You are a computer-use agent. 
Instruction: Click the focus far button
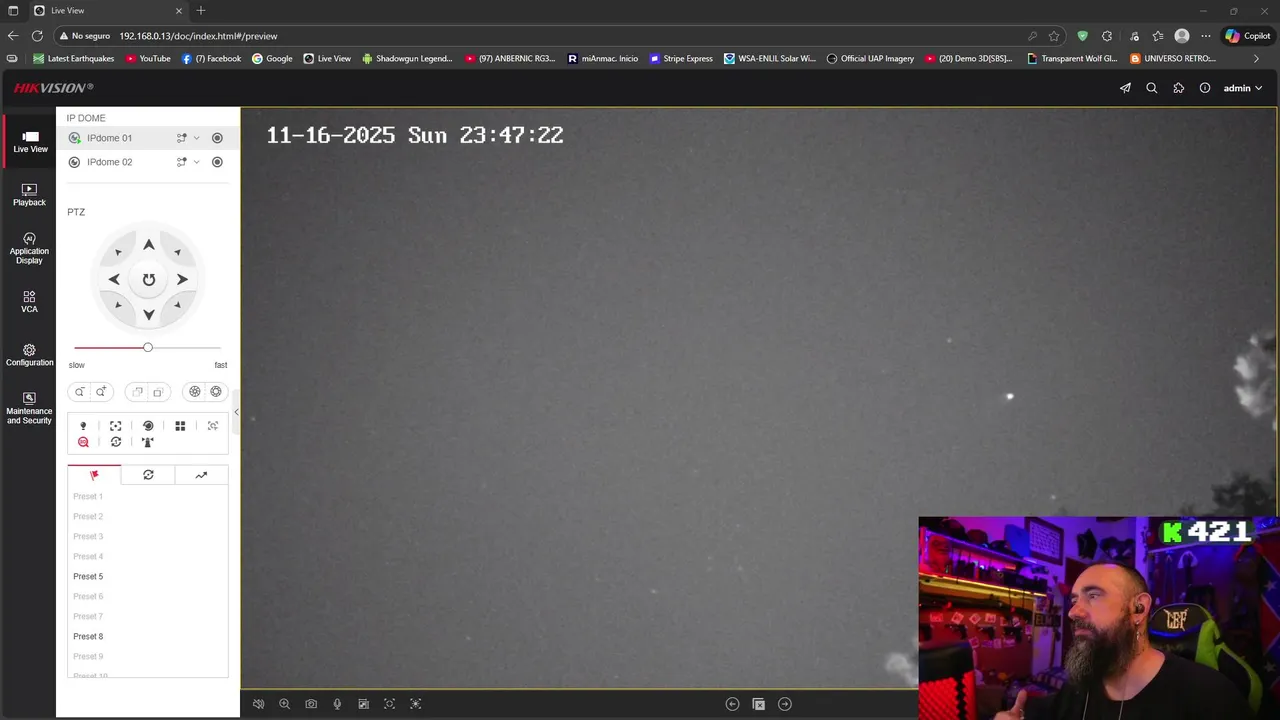(x=158, y=392)
